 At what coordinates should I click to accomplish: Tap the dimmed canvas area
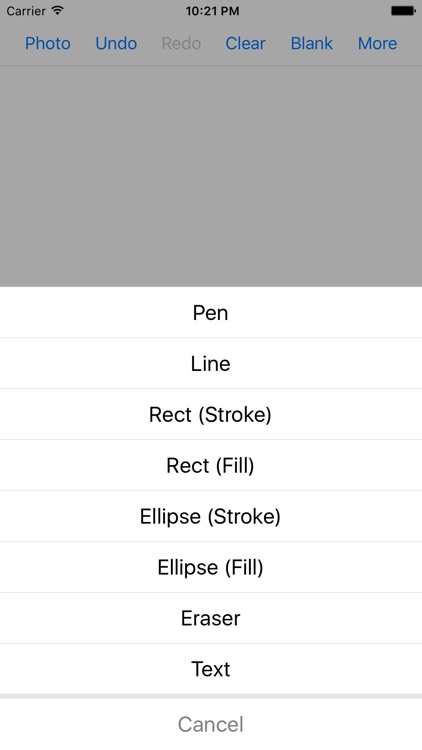click(211, 176)
